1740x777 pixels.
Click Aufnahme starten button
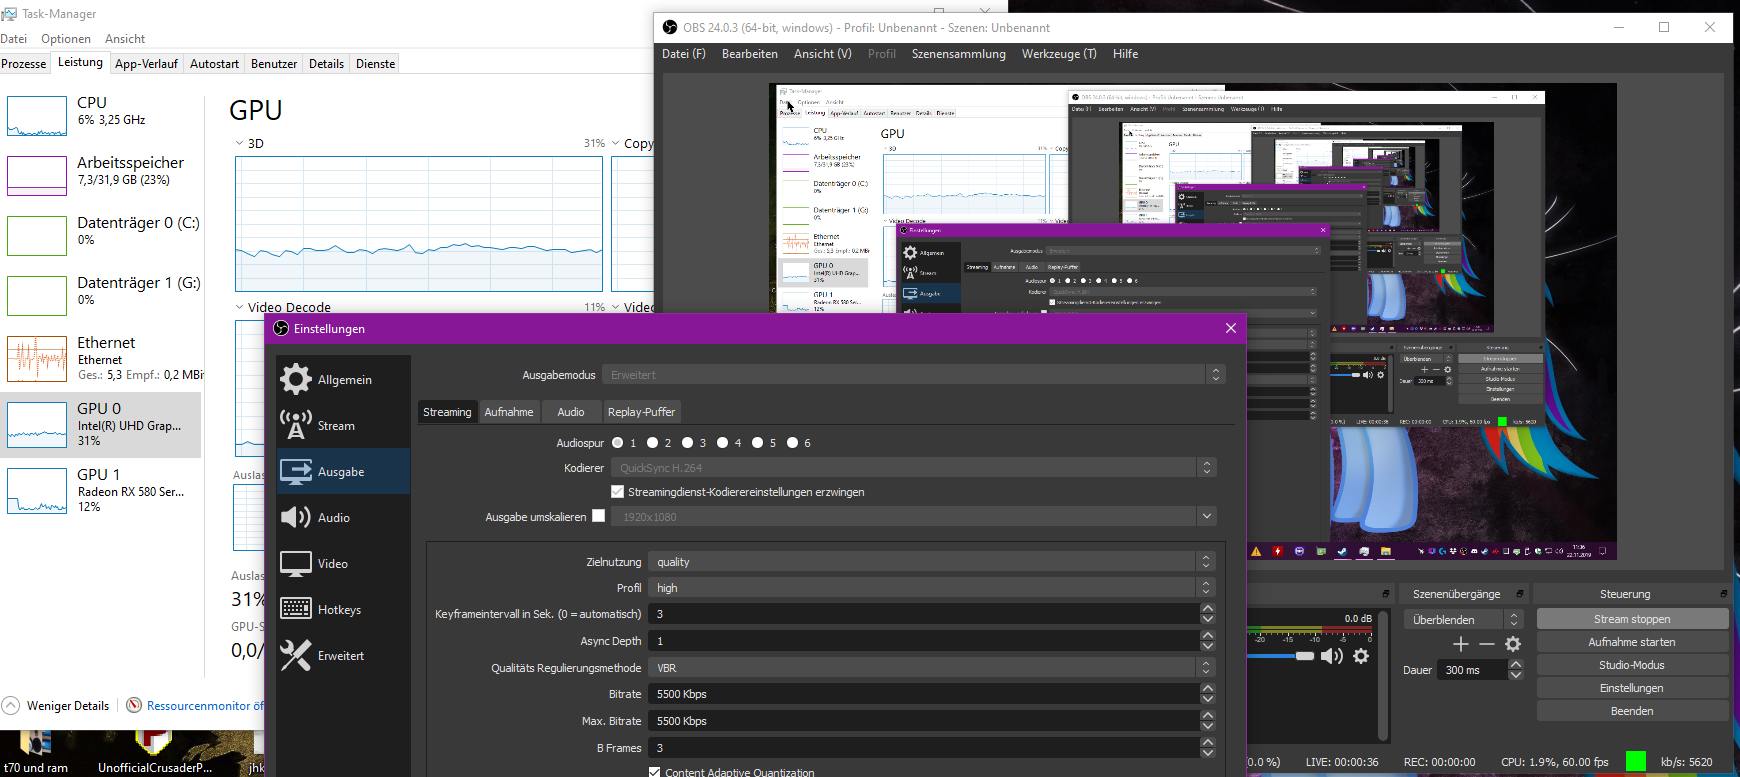click(x=1632, y=642)
